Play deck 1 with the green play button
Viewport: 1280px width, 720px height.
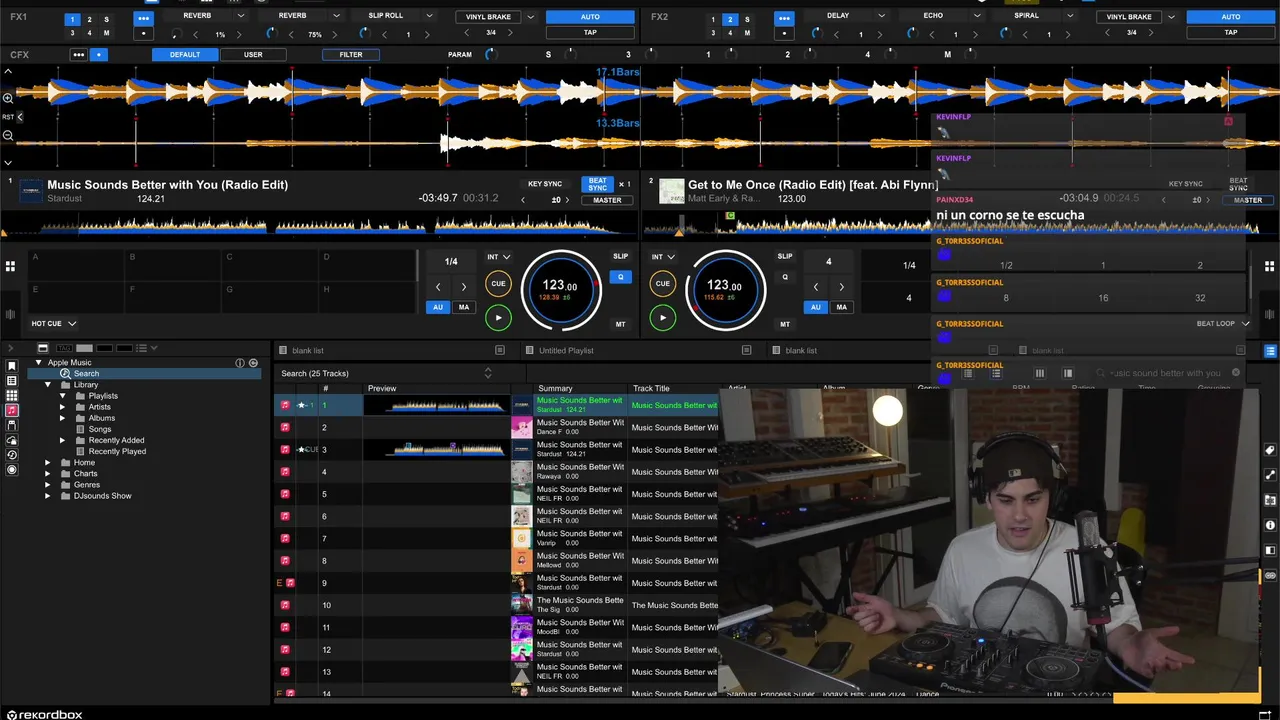tap(498, 318)
